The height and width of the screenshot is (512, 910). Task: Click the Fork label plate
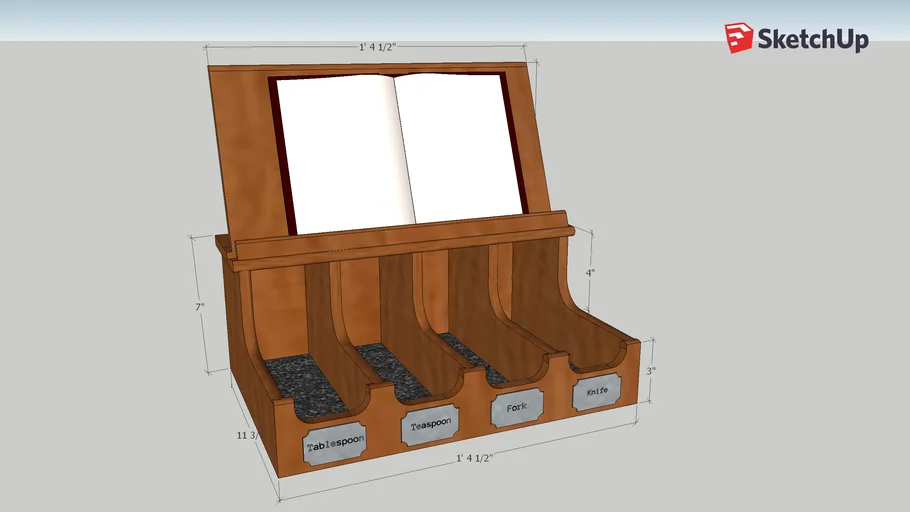516,407
